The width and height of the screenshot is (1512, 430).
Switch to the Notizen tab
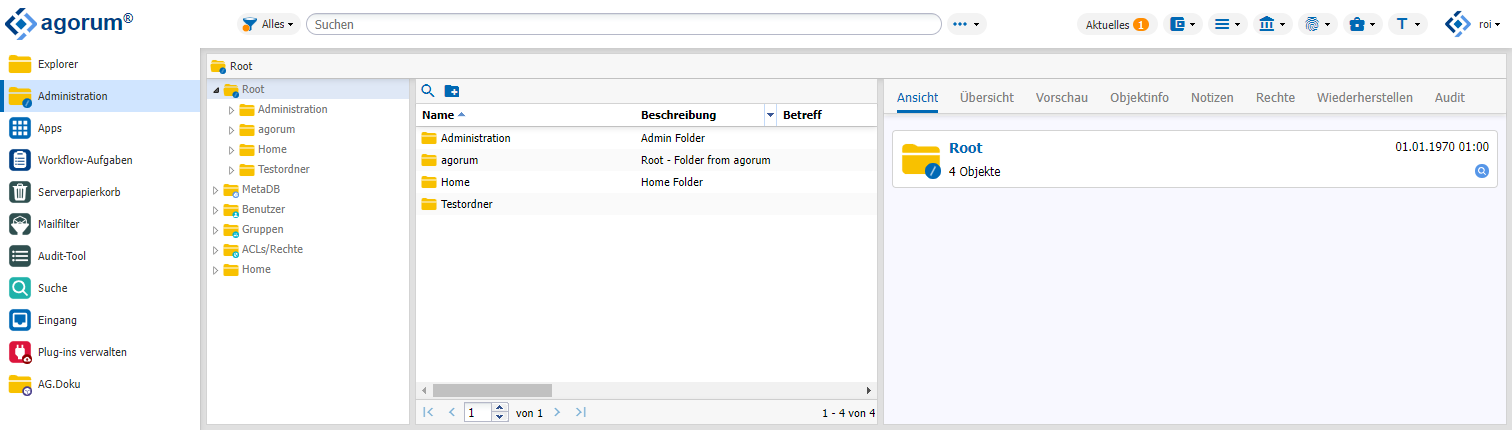coord(1212,97)
